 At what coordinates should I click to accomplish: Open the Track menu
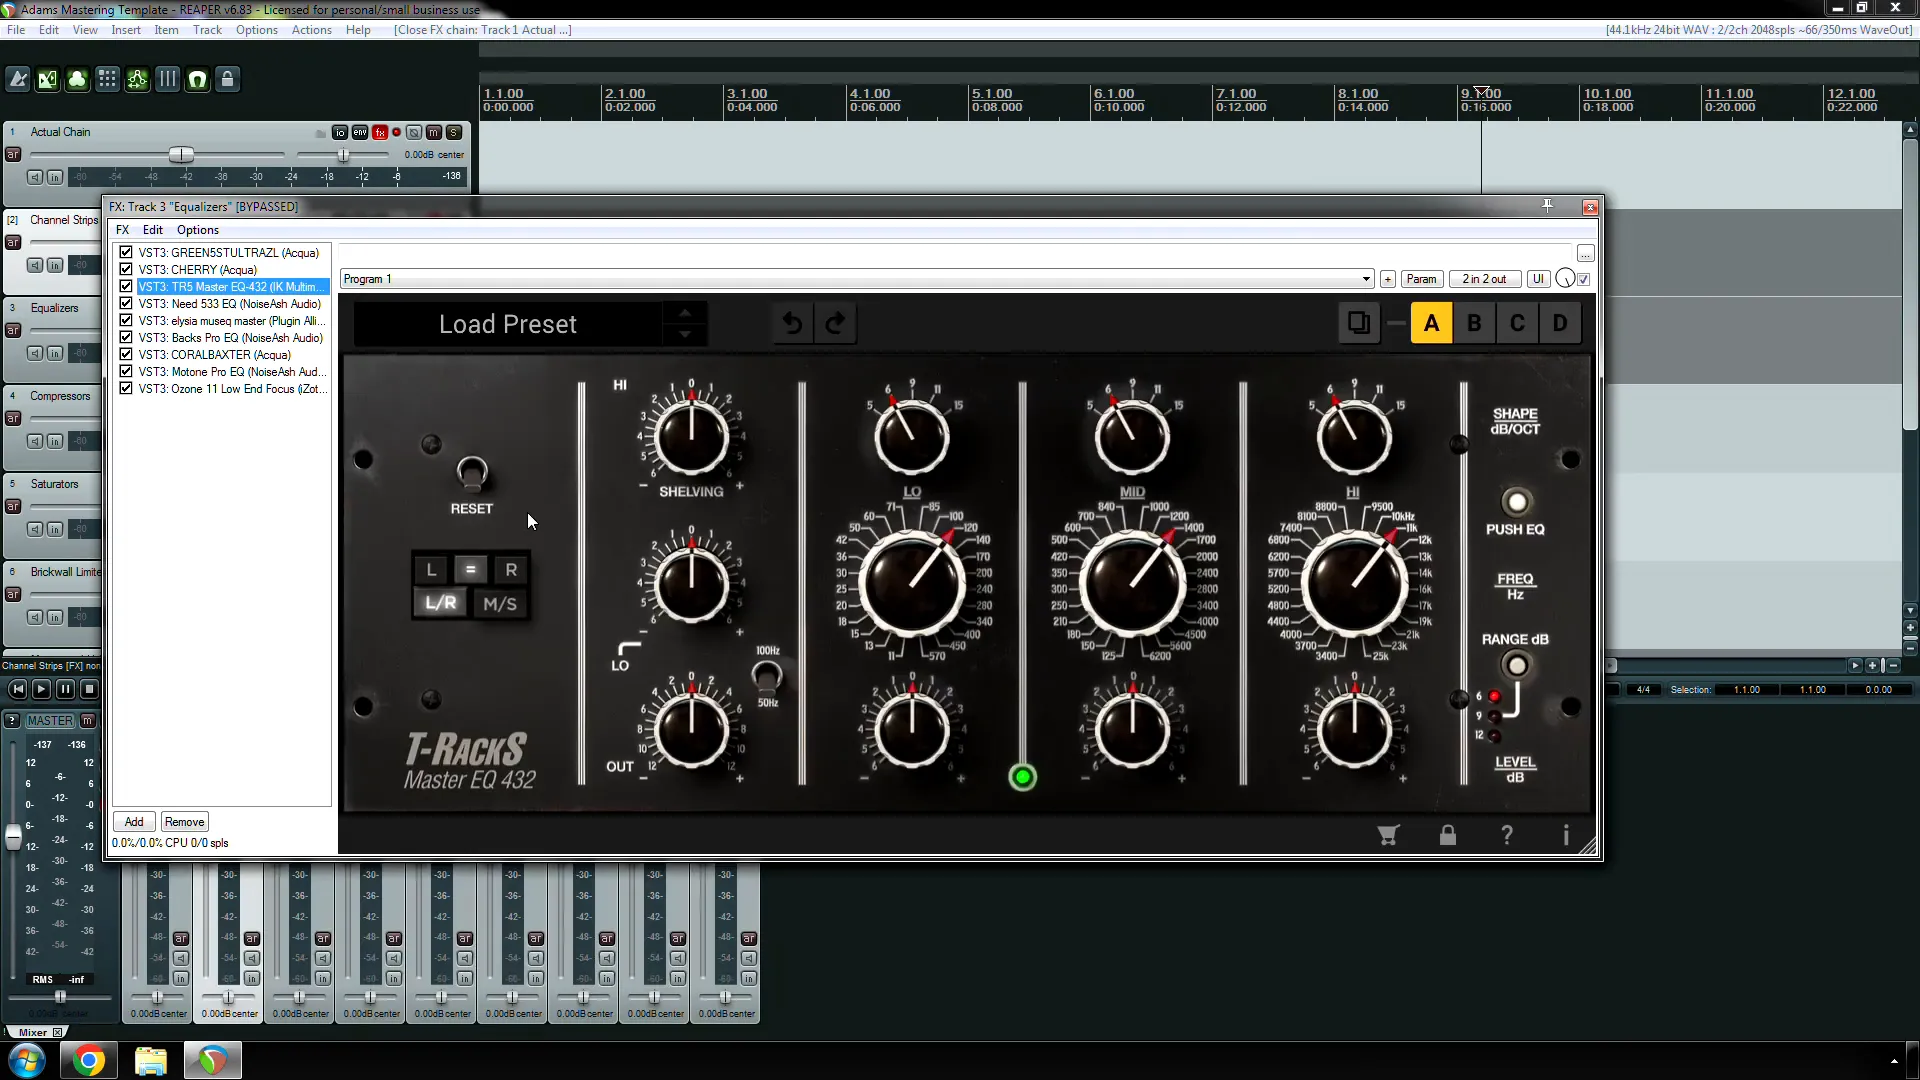click(207, 30)
